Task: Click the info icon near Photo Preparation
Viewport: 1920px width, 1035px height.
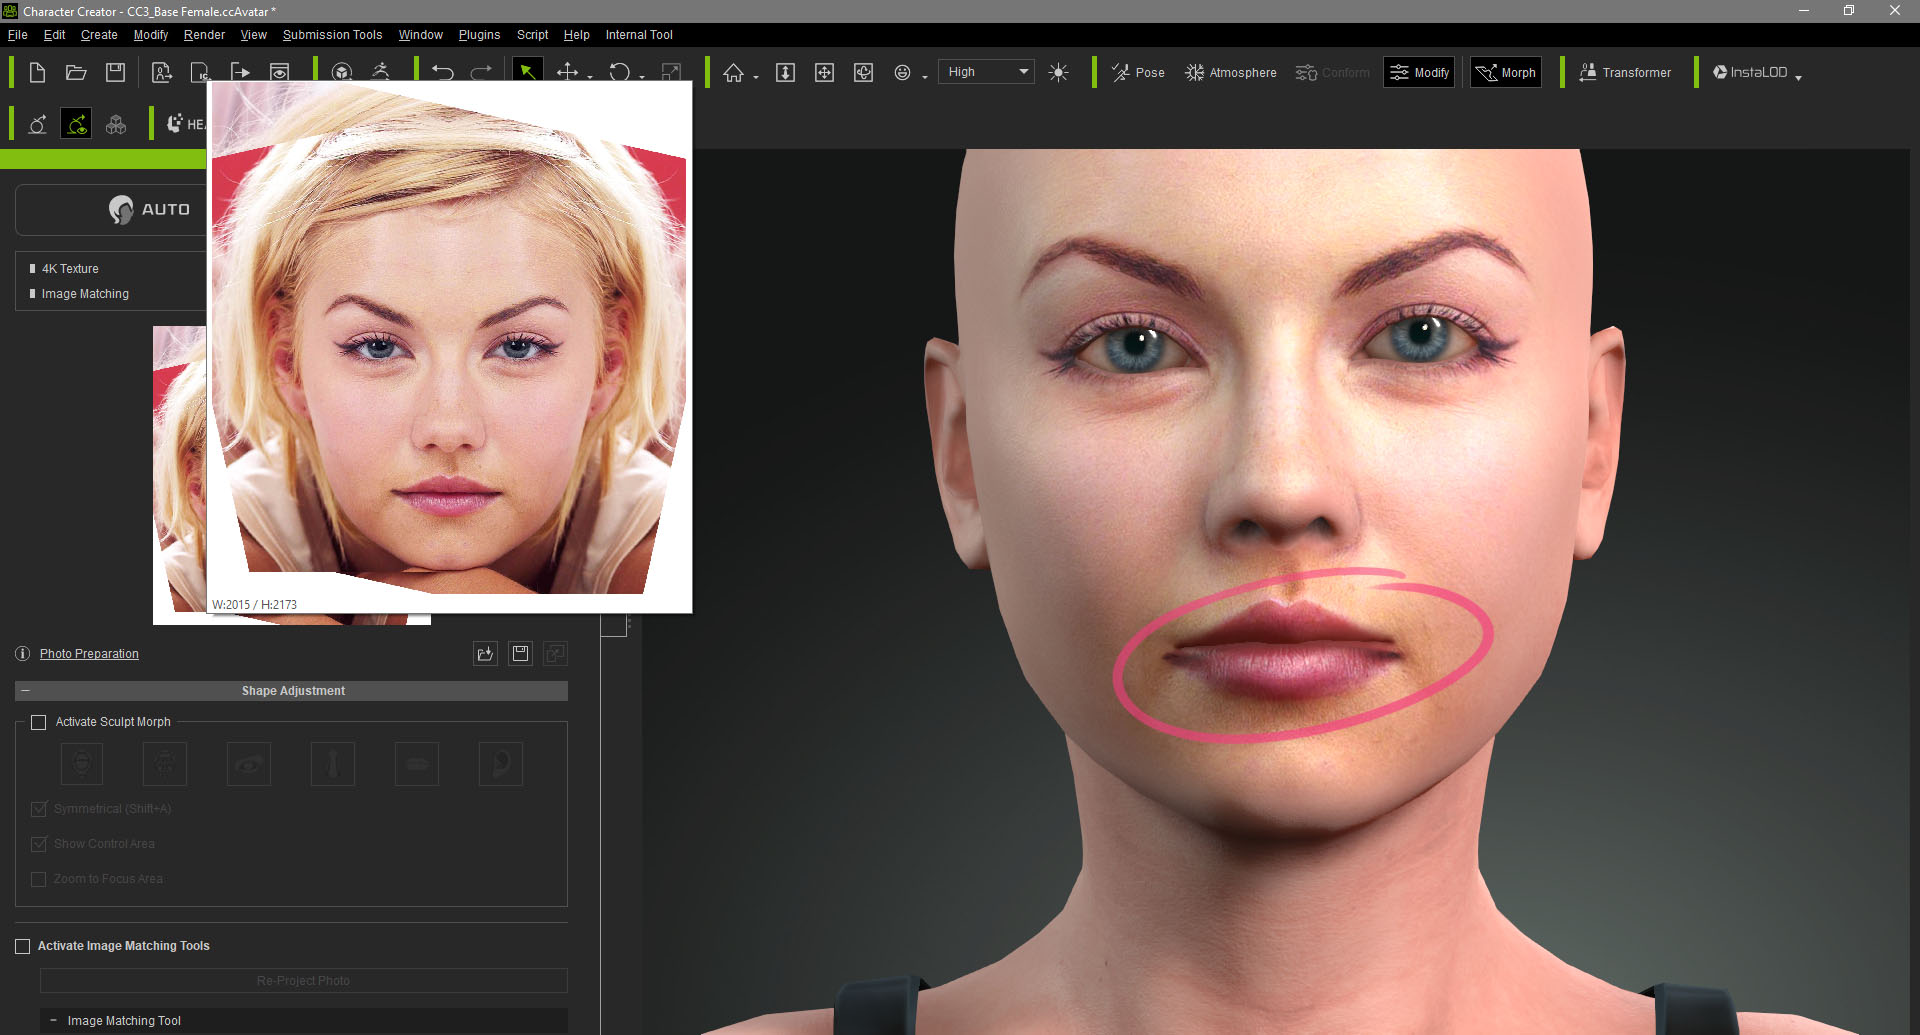Action: point(23,653)
